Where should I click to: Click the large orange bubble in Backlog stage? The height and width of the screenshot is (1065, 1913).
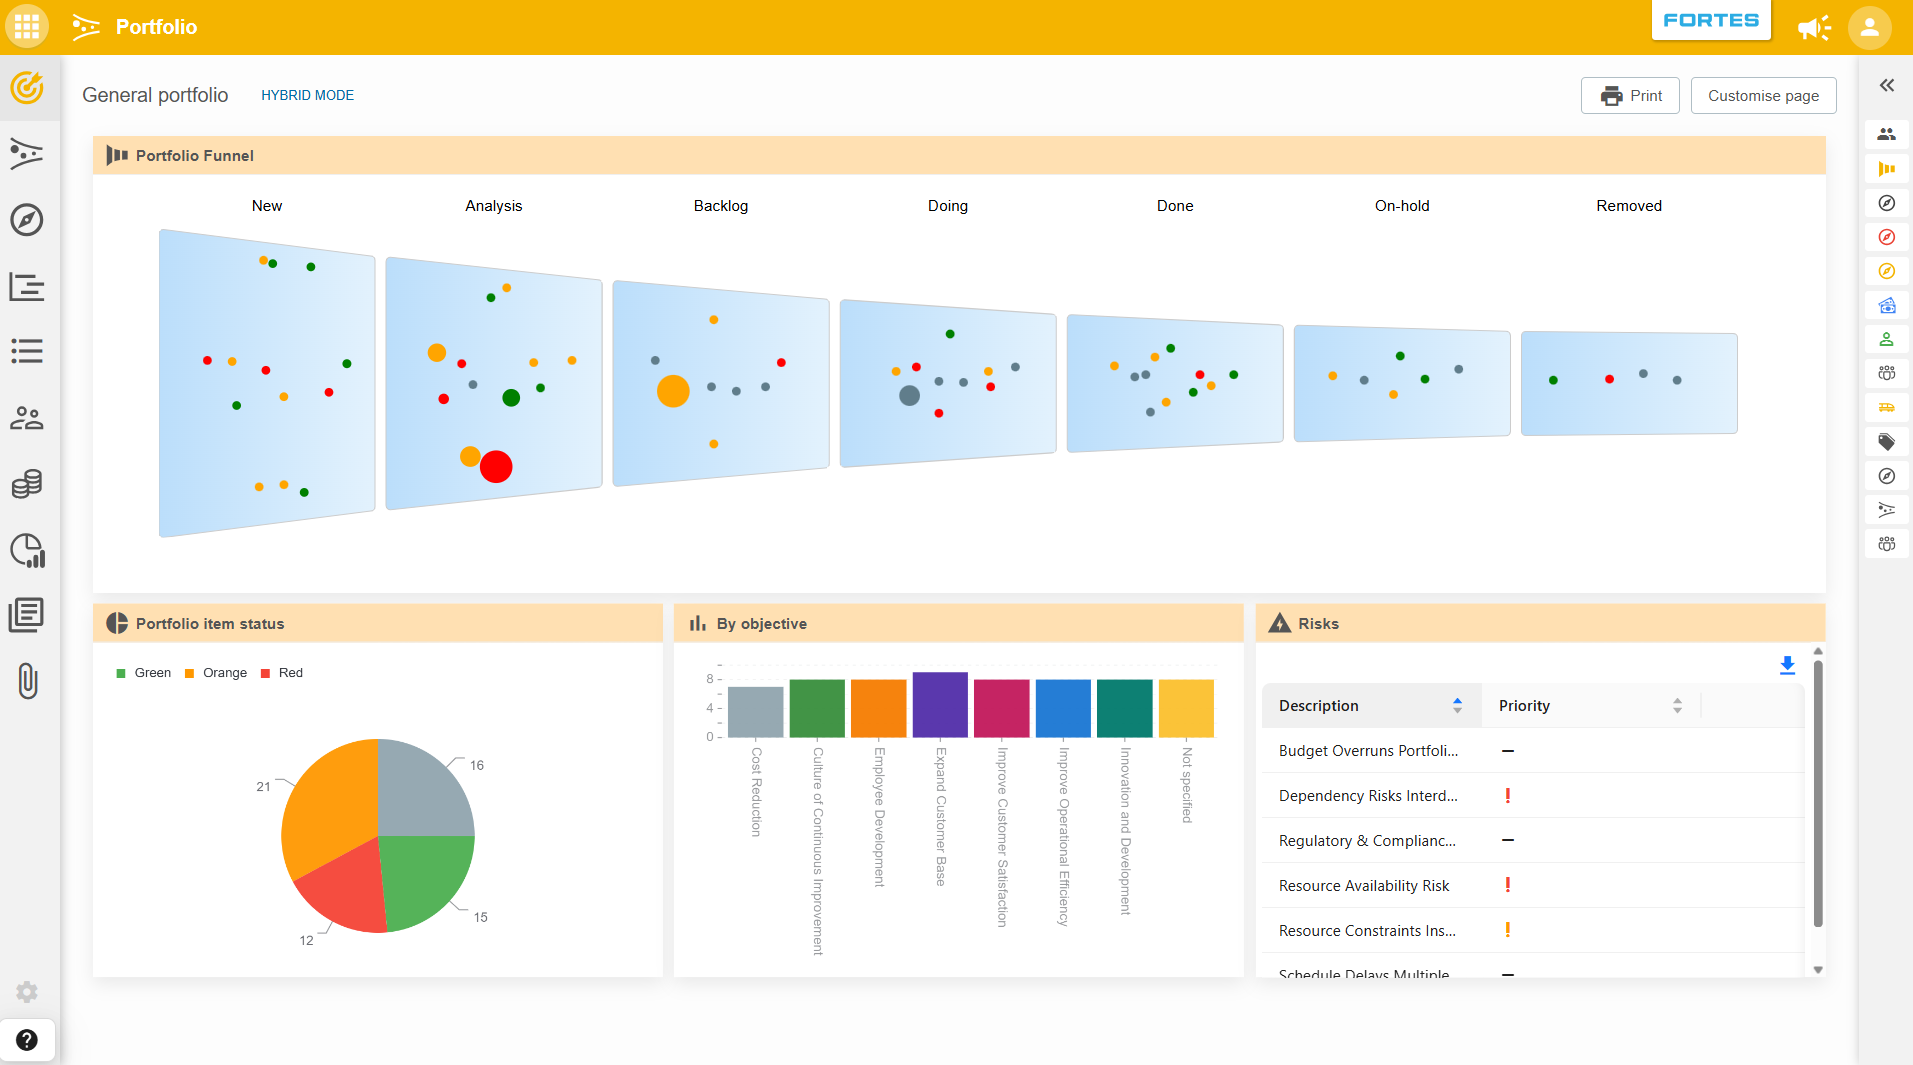[x=673, y=391]
